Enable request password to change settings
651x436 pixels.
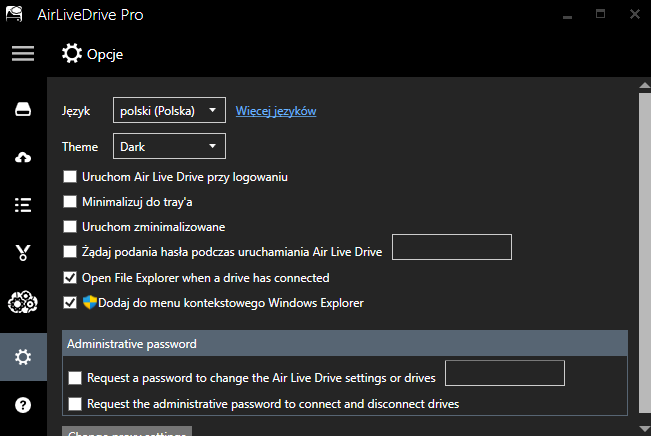click(75, 378)
